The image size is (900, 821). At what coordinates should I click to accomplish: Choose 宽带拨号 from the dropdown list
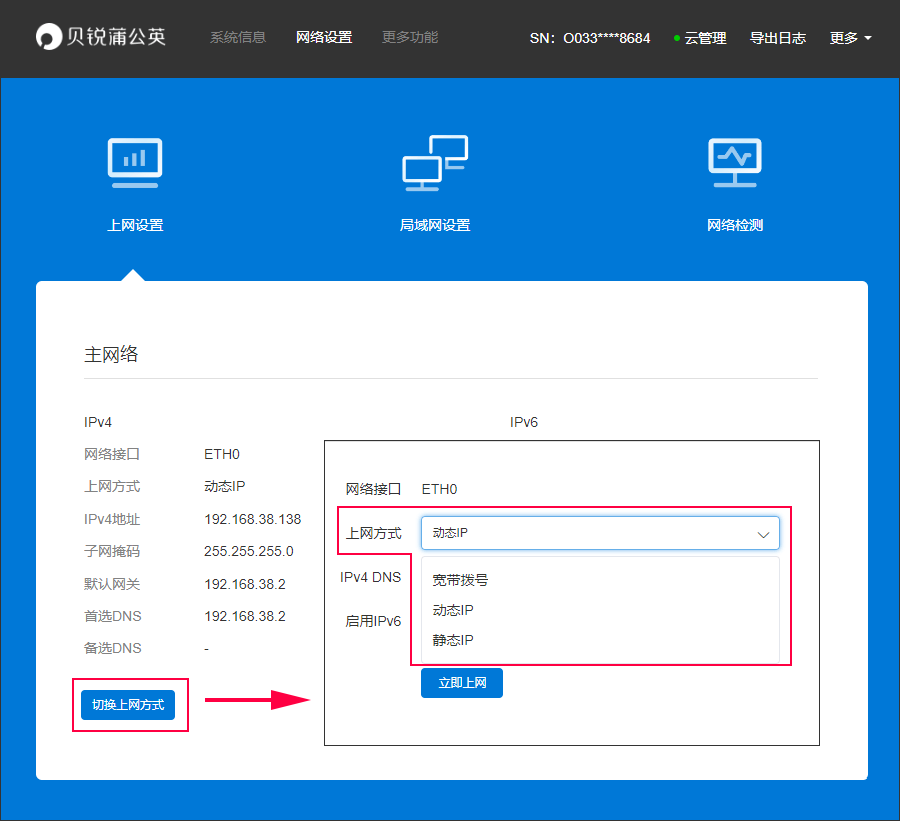pos(460,580)
